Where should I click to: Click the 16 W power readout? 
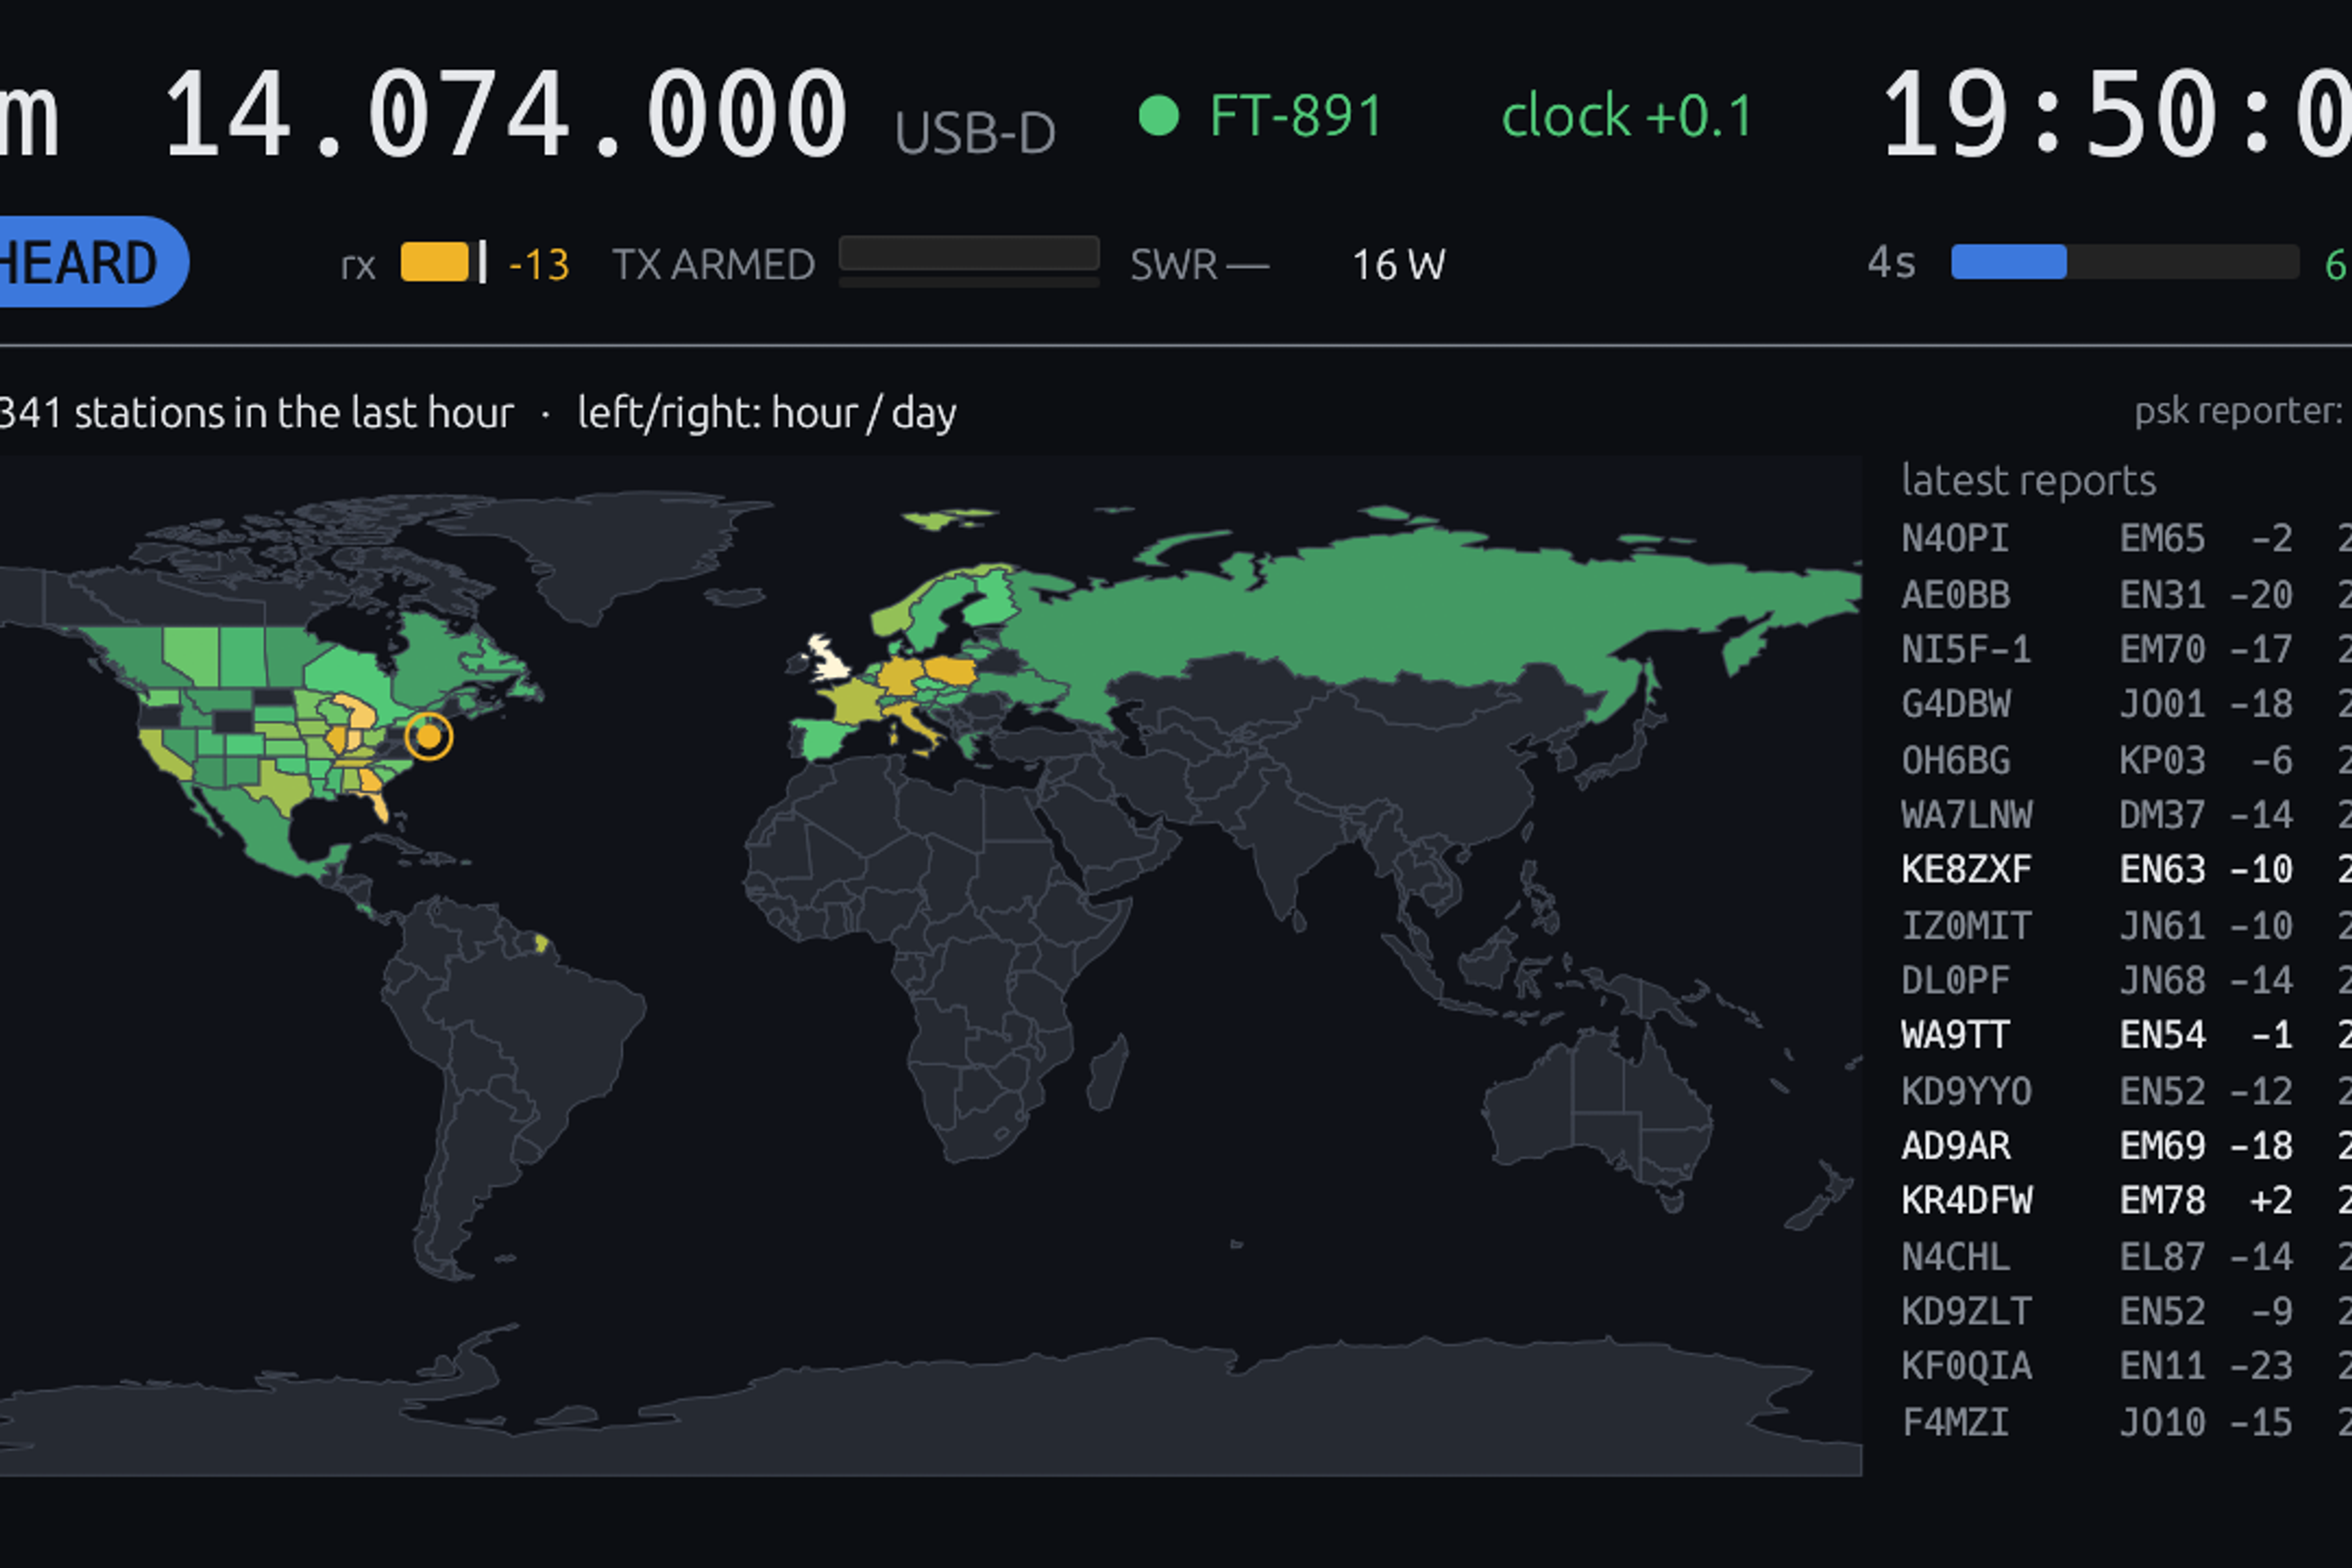click(1399, 265)
